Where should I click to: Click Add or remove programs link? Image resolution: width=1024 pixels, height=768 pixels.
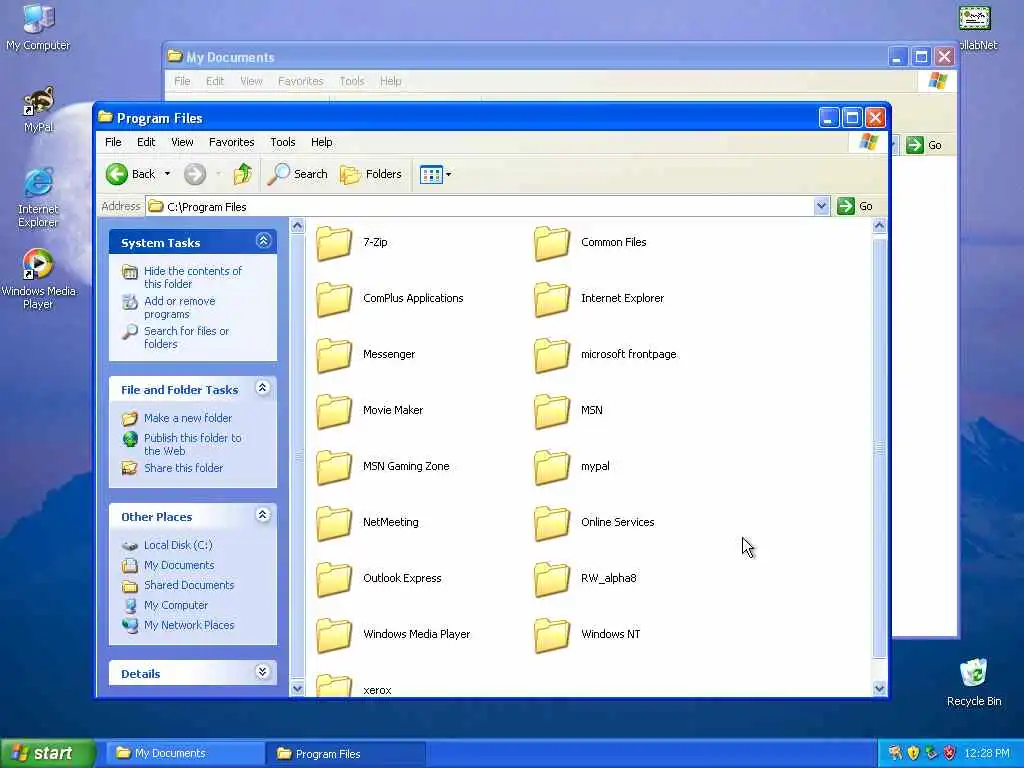coord(180,308)
